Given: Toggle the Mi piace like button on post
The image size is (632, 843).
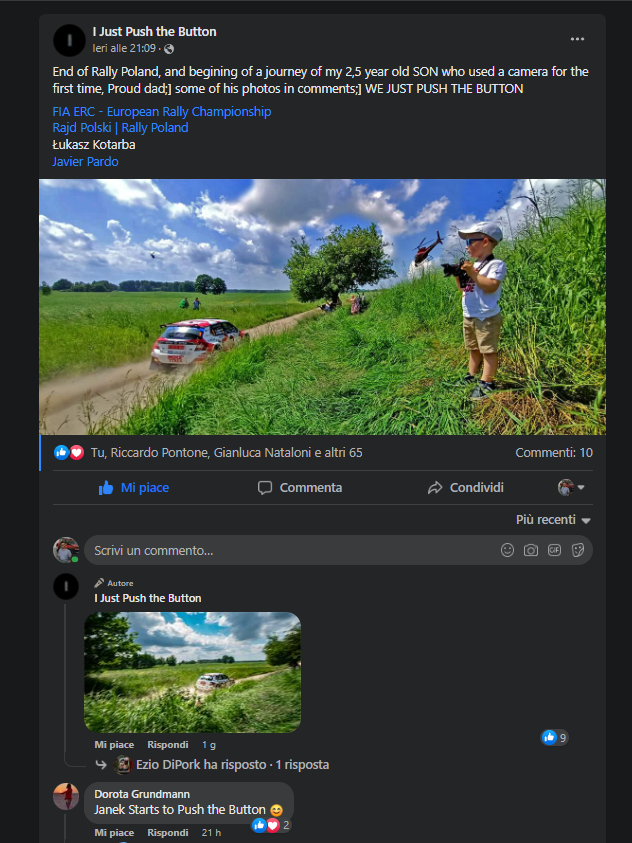Looking at the screenshot, I should pos(134,488).
